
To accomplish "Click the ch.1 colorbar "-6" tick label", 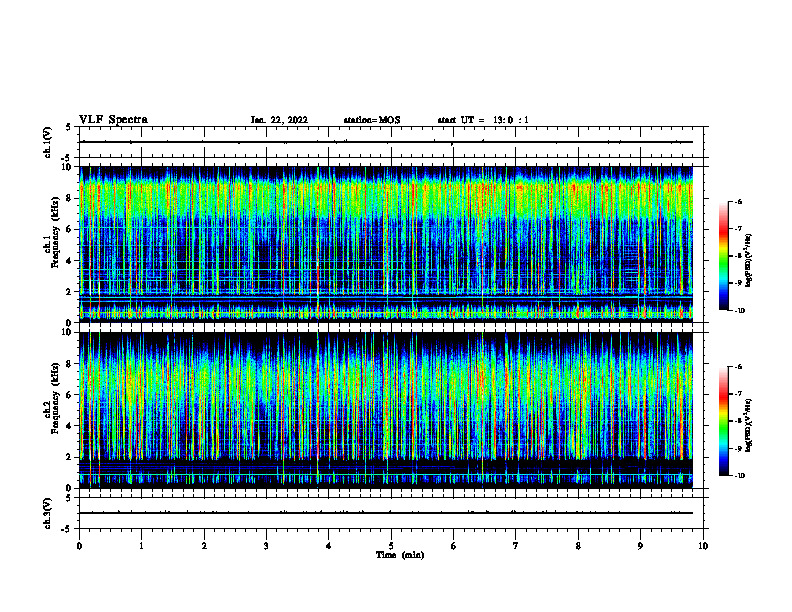I will tap(738, 202).
